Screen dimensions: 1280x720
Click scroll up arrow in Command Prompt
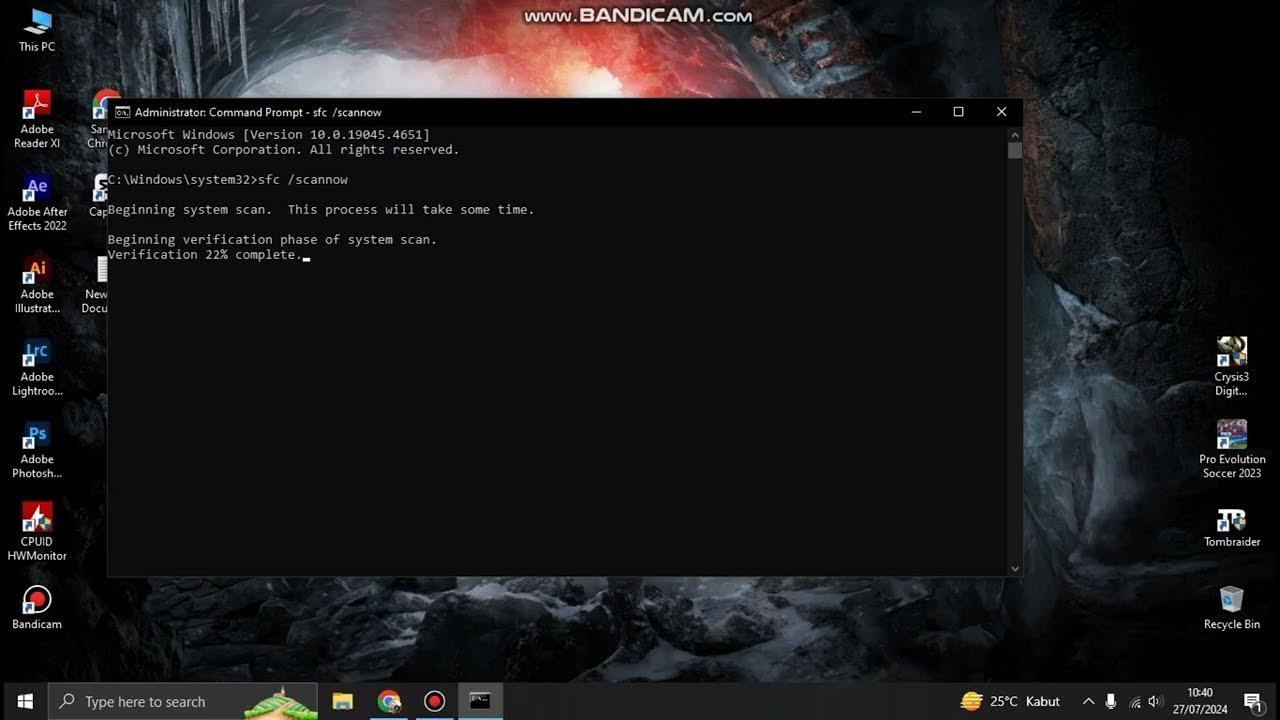pos(1015,134)
